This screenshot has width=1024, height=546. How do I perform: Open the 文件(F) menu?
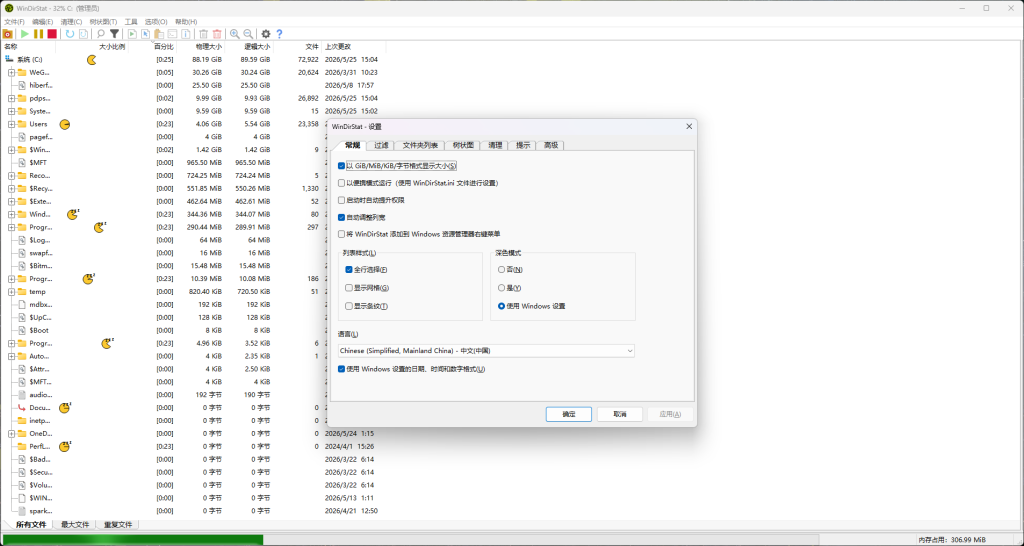[x=14, y=22]
